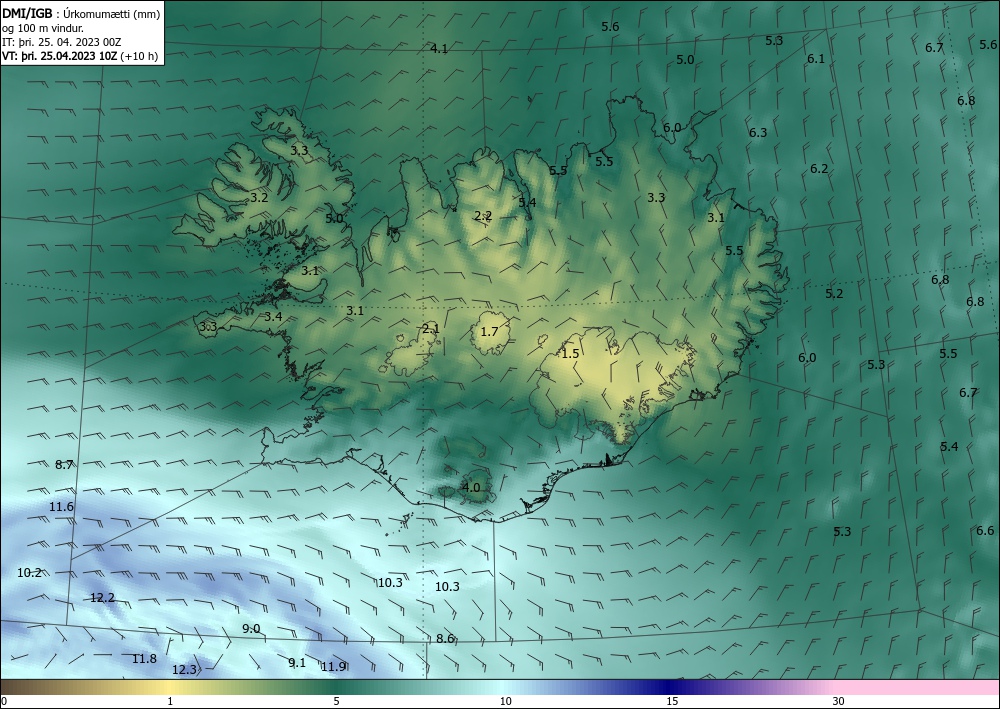This screenshot has height=709, width=1000.
Task: Click the 11.9 value on the map
Action: pos(333,667)
